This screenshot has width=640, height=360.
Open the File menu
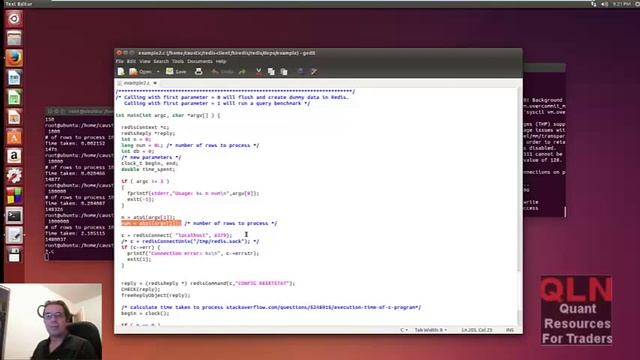tap(120, 61)
